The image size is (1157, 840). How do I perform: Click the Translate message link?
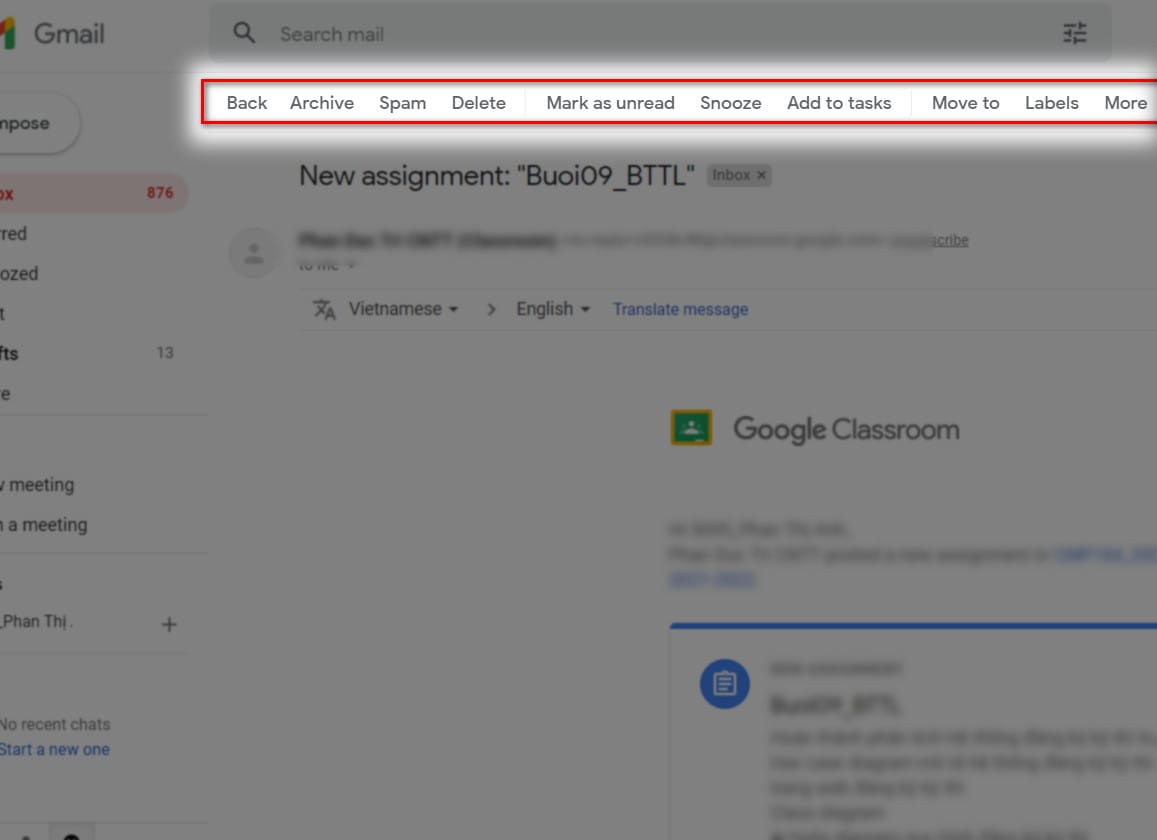pyautogui.click(x=680, y=309)
